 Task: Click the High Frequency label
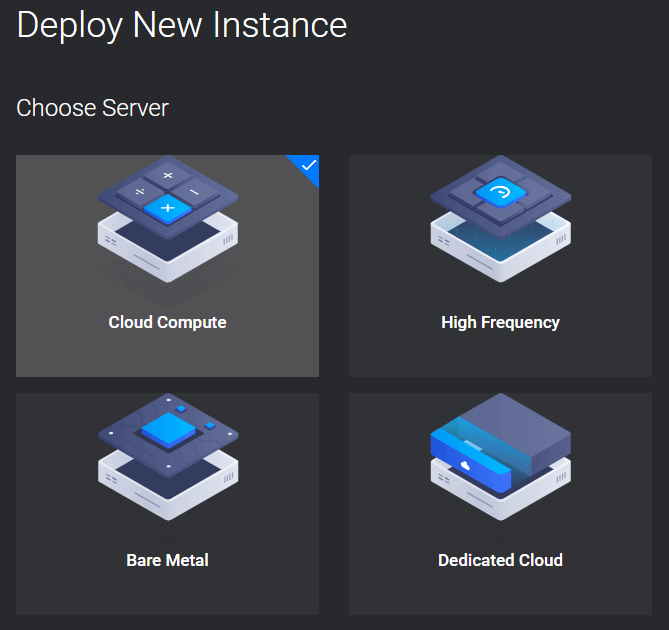pos(500,323)
